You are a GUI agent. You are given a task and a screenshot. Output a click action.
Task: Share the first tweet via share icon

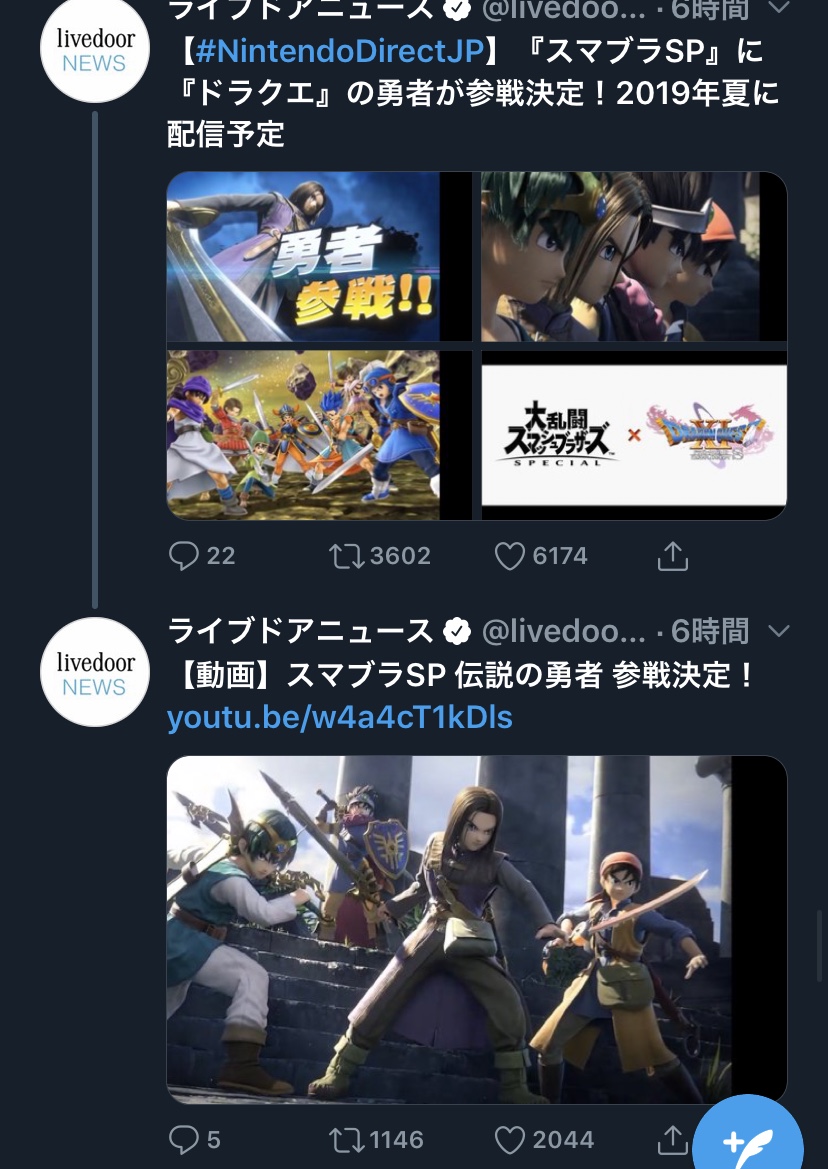672,556
